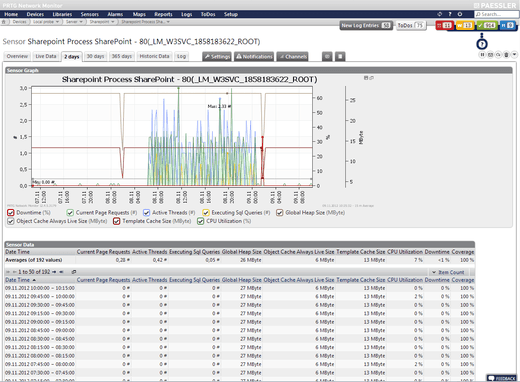Click the comments icon button after Channels
The image size is (520, 382).
click(327, 56)
